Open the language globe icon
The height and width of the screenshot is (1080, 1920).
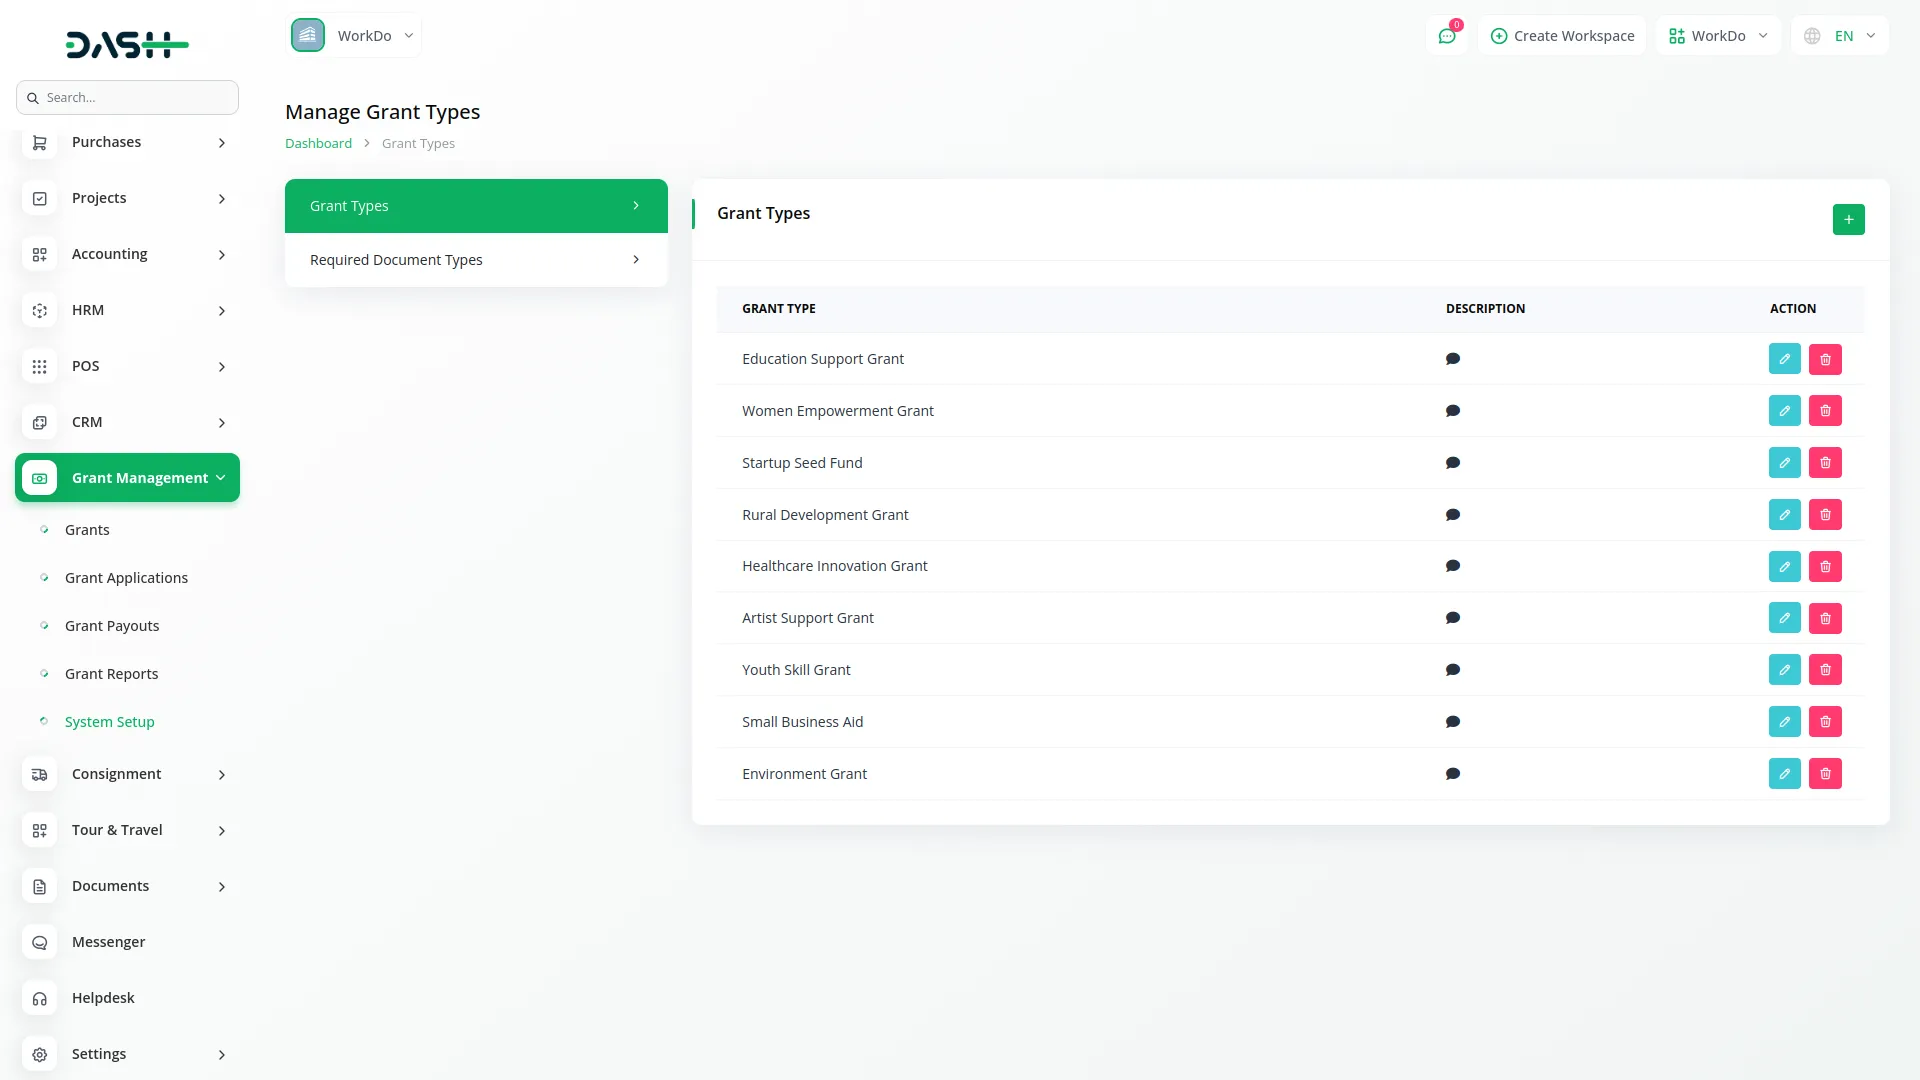(x=1810, y=35)
